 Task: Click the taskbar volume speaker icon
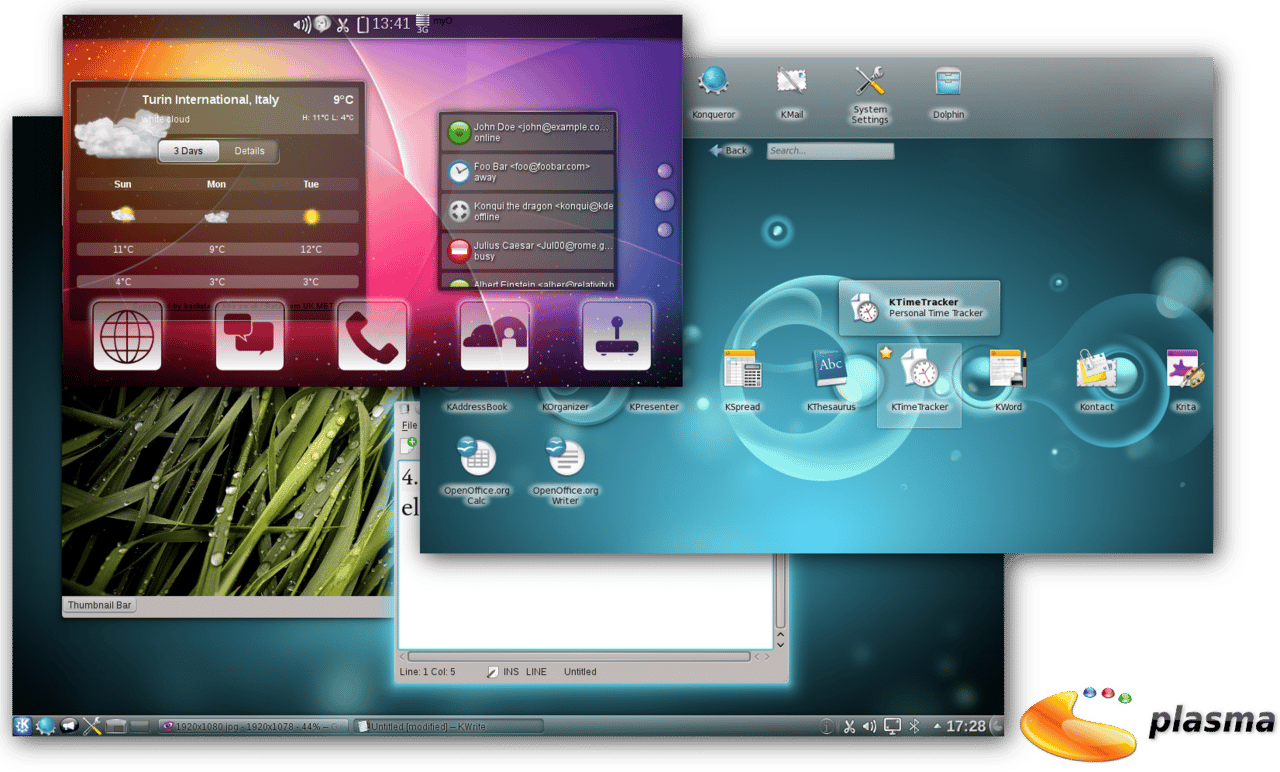tap(870, 726)
